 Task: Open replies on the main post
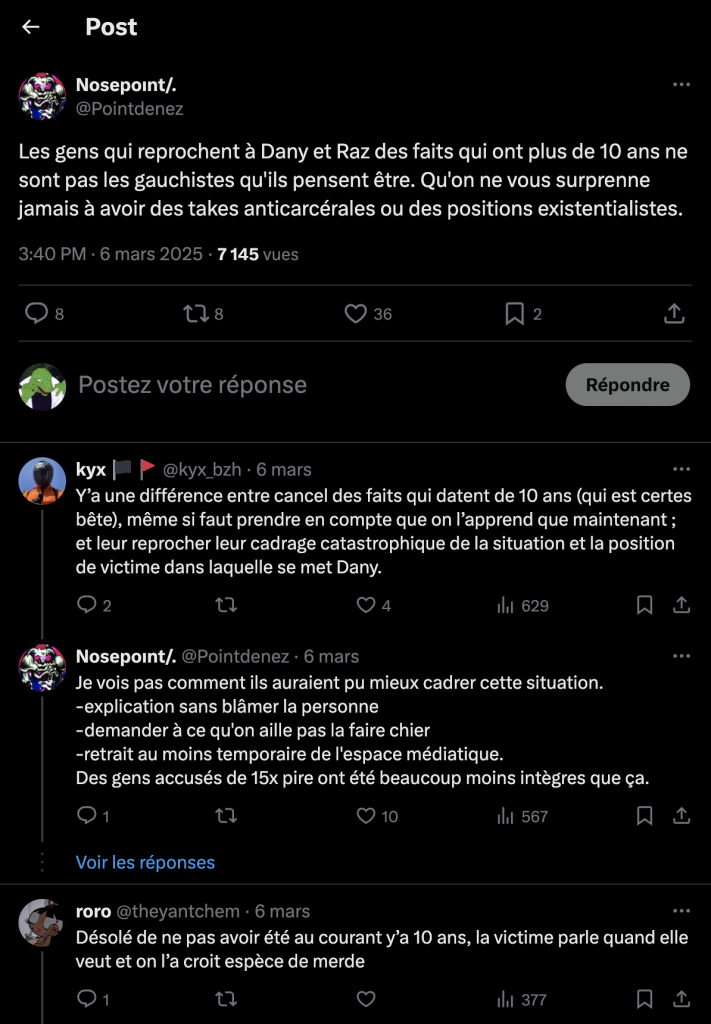(37, 314)
